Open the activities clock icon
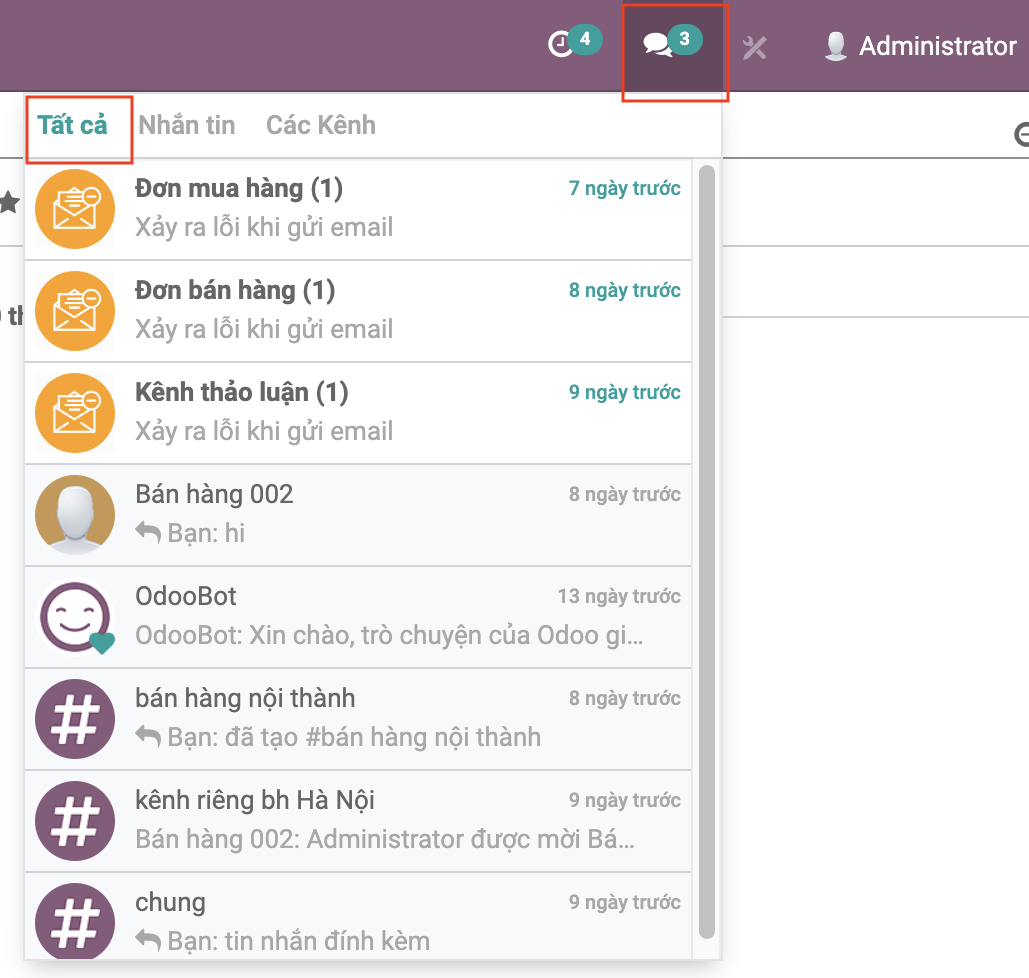The image size is (1029, 978). [x=560, y=45]
